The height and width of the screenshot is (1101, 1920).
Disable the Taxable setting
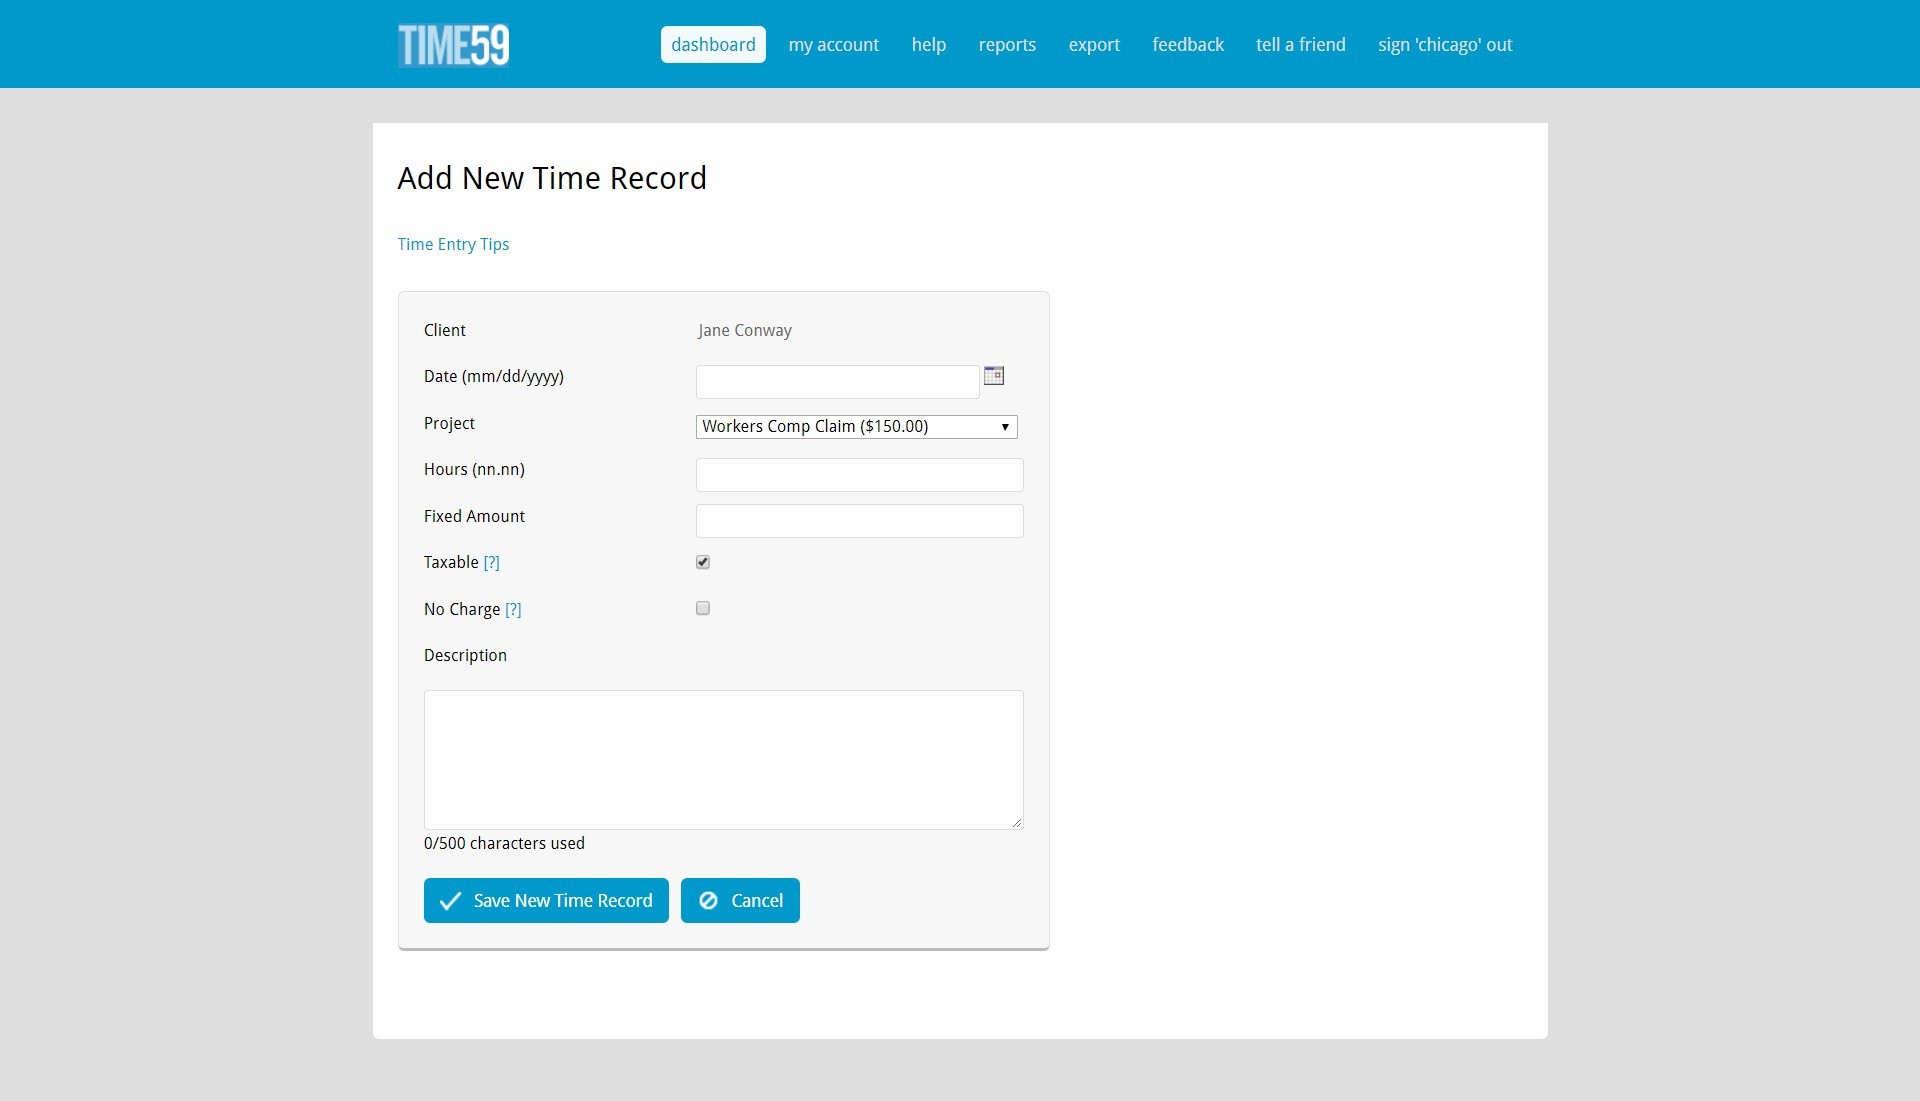pyautogui.click(x=703, y=561)
